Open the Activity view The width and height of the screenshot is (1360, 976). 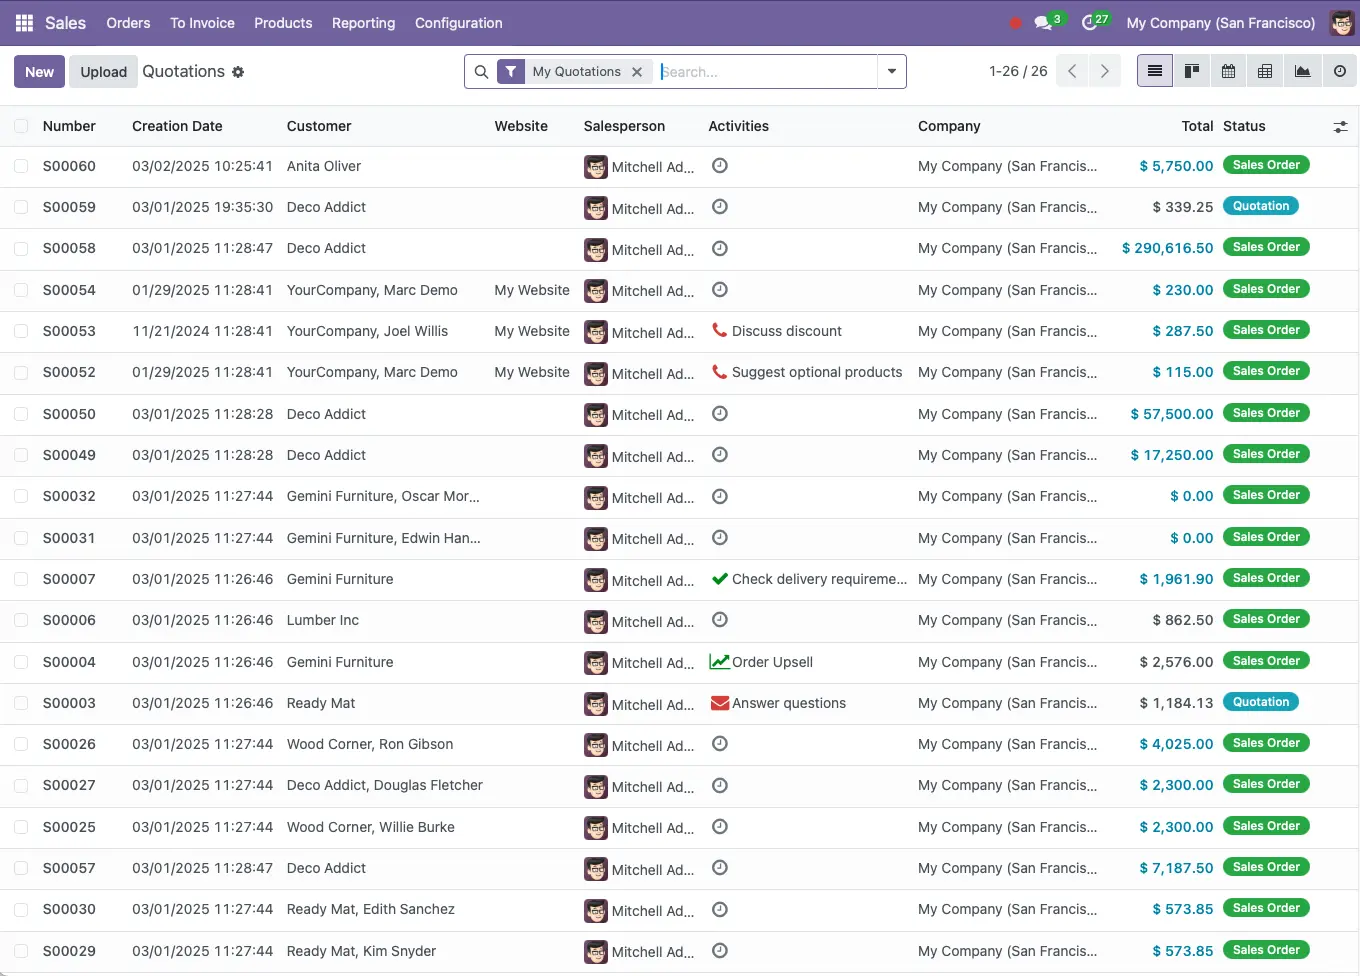1337,71
